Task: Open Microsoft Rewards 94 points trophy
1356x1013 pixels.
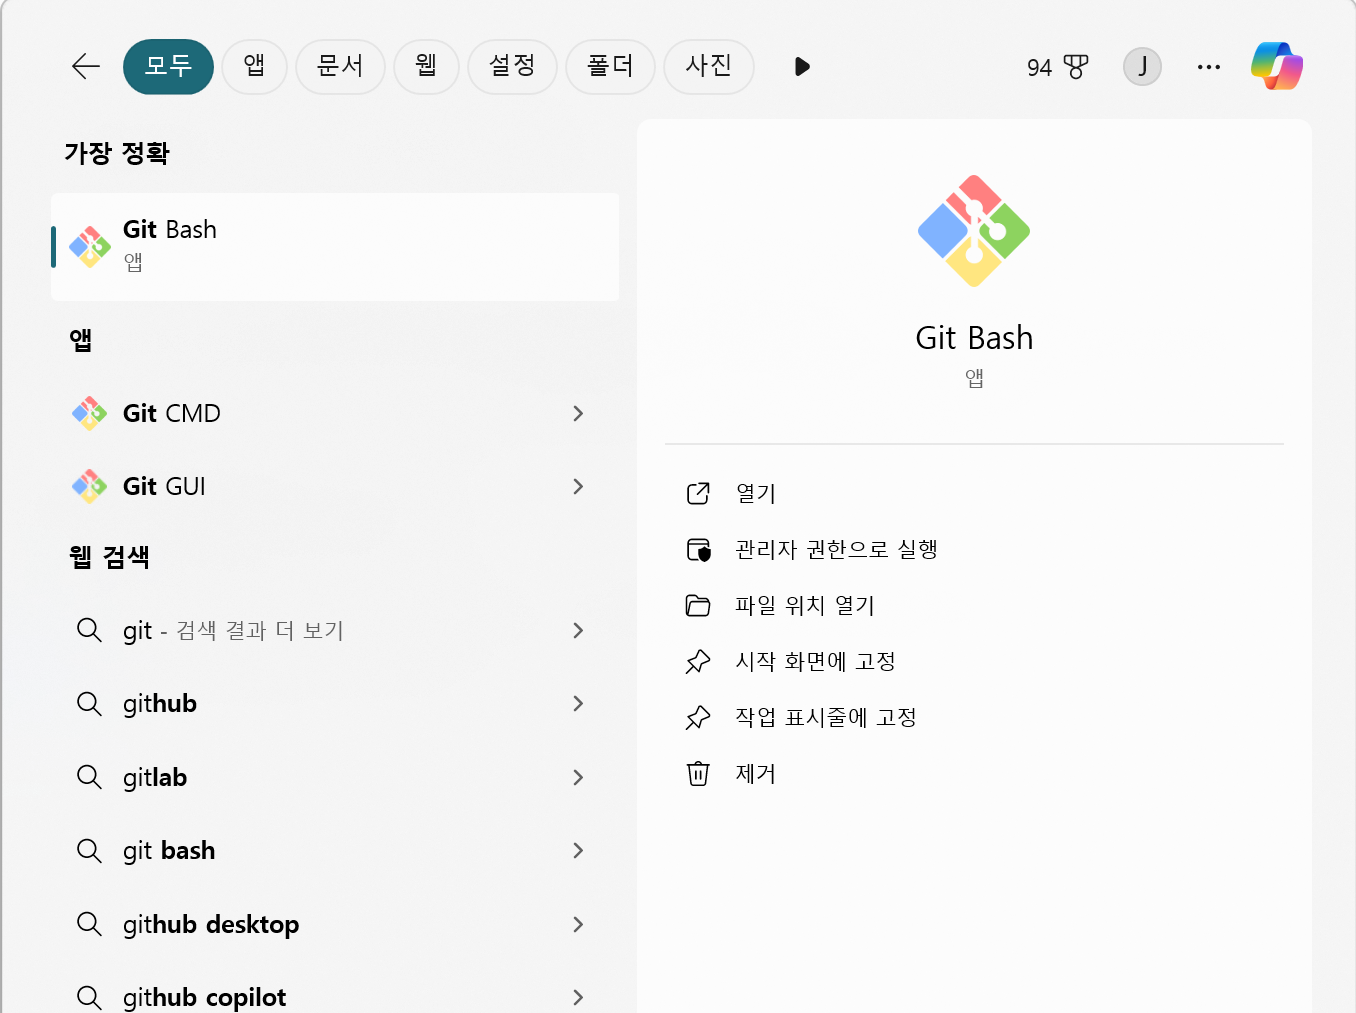Action: coord(1057,67)
